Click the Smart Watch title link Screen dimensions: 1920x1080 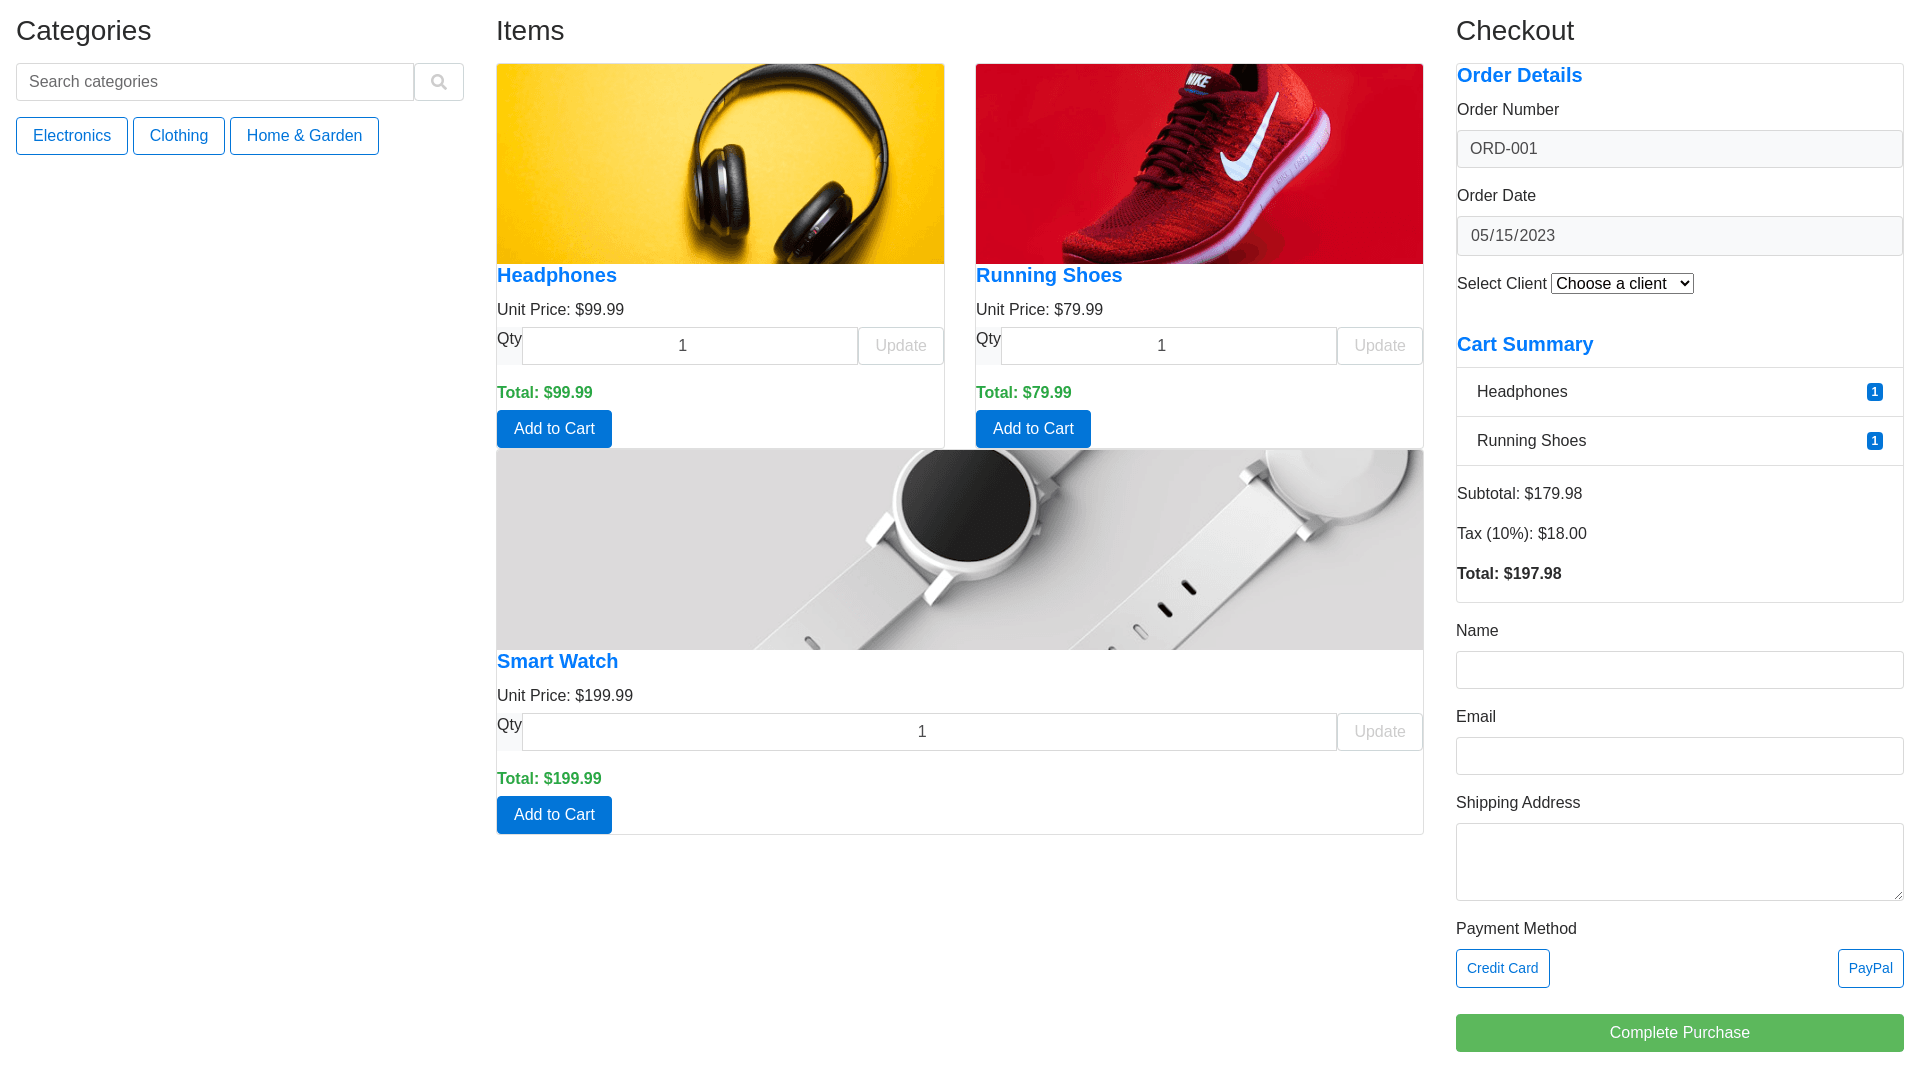click(x=557, y=661)
